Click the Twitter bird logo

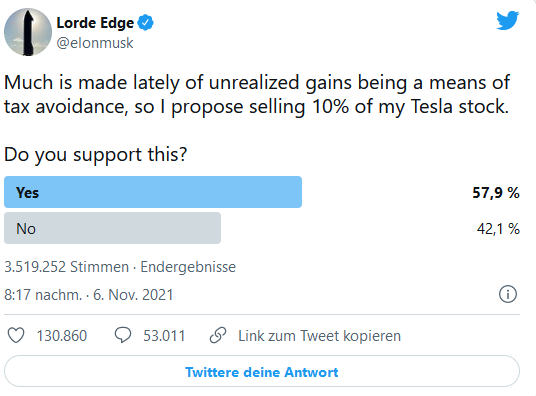point(508,21)
